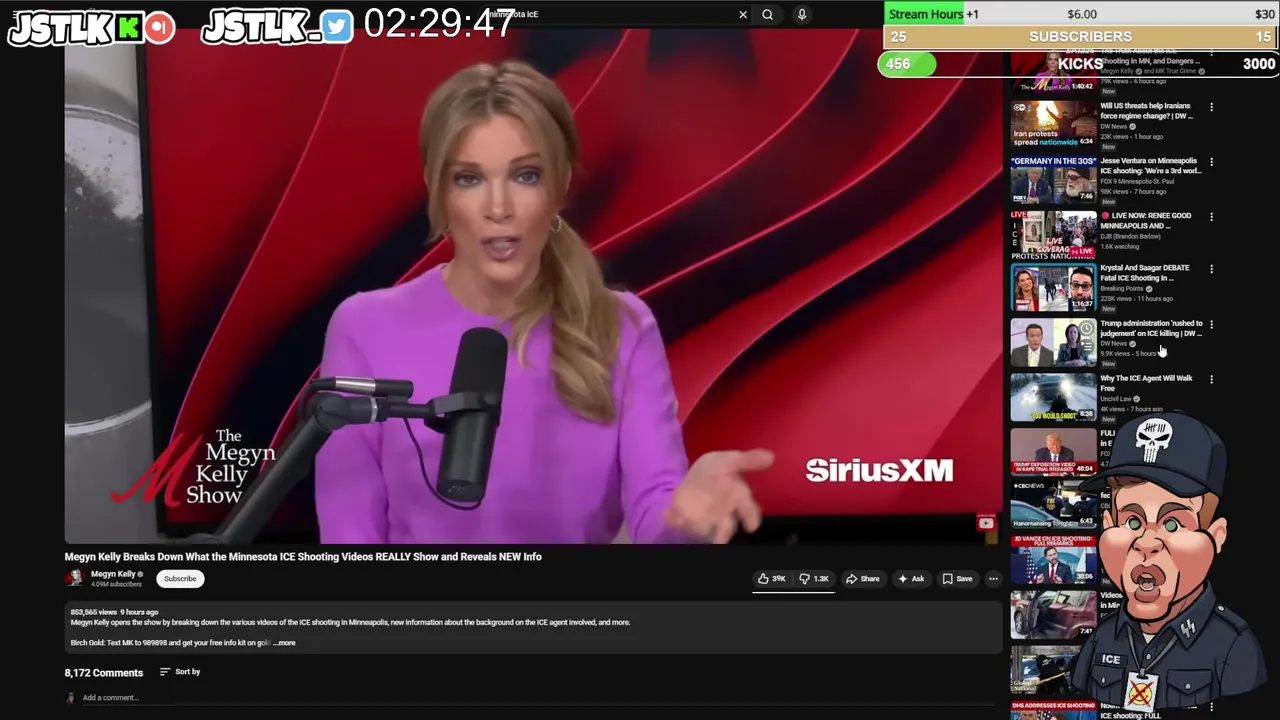Open 'Germany in the 30s' thumbnail
Viewport: 1280px width, 720px height.
pos(1053,179)
